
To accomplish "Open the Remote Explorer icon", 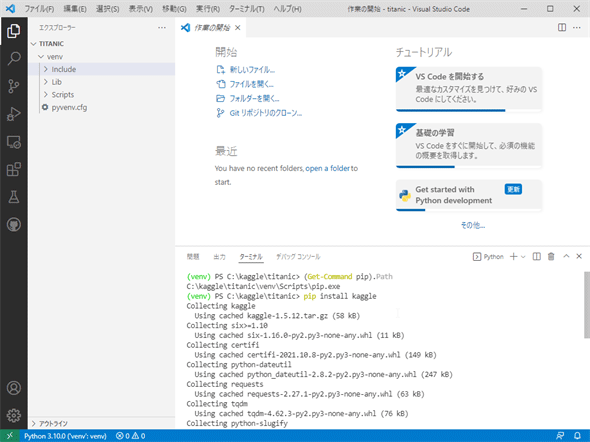I will tap(14, 142).
